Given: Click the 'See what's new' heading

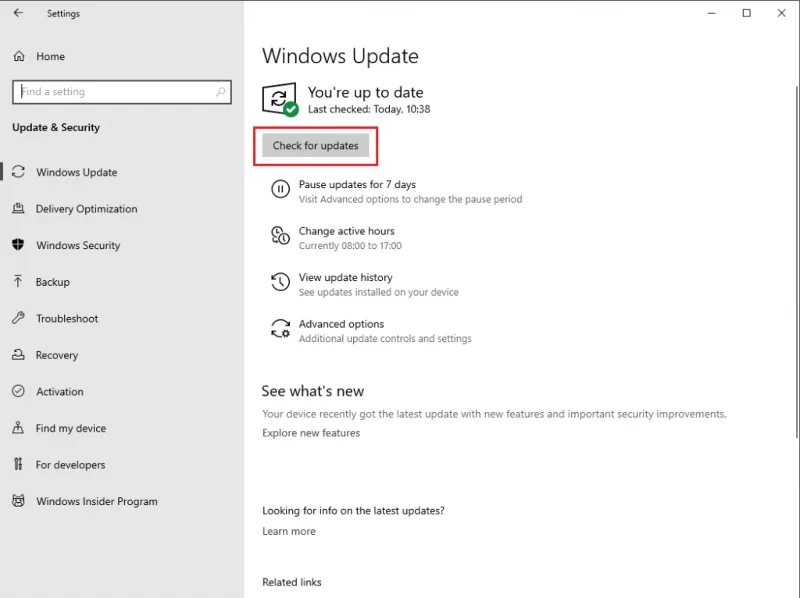Looking at the screenshot, I should click(313, 391).
